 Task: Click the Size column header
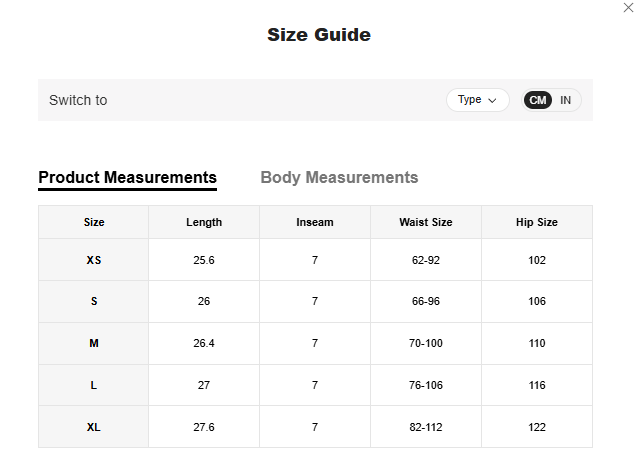coord(94,222)
